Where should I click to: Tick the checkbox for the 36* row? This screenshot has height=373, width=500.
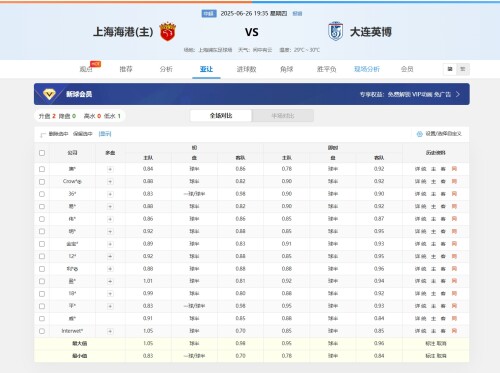(x=42, y=194)
